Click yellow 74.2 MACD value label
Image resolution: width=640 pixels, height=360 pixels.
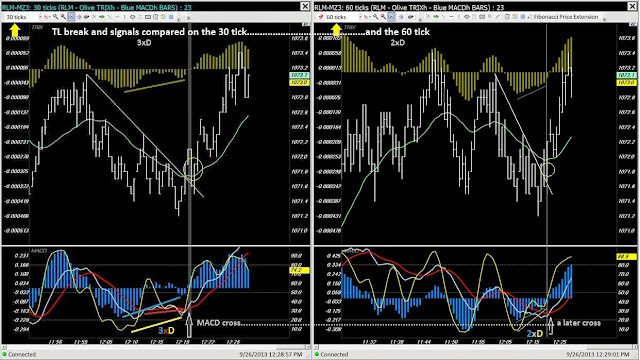(300, 270)
